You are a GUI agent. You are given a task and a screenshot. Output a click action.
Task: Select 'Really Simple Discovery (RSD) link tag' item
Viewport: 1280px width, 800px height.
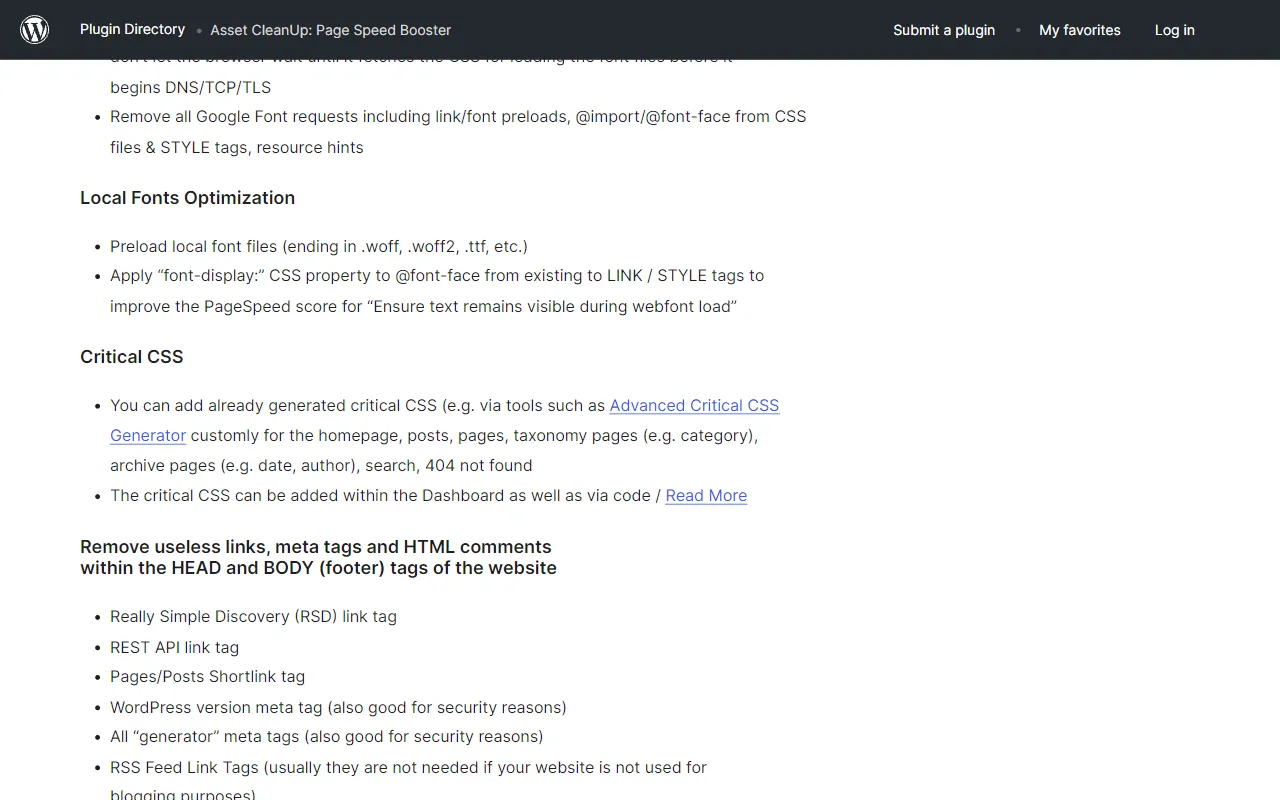253,616
